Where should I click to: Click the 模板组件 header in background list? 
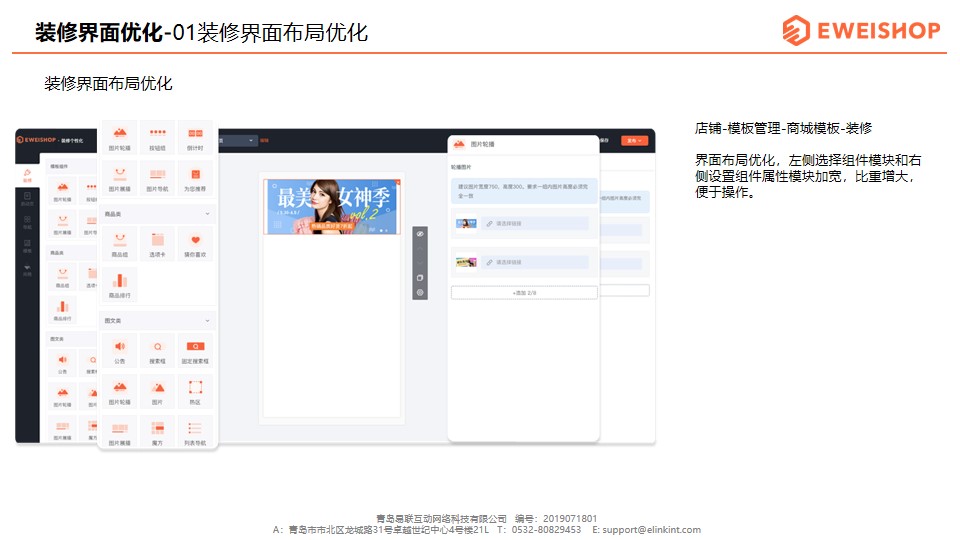click(x=59, y=167)
